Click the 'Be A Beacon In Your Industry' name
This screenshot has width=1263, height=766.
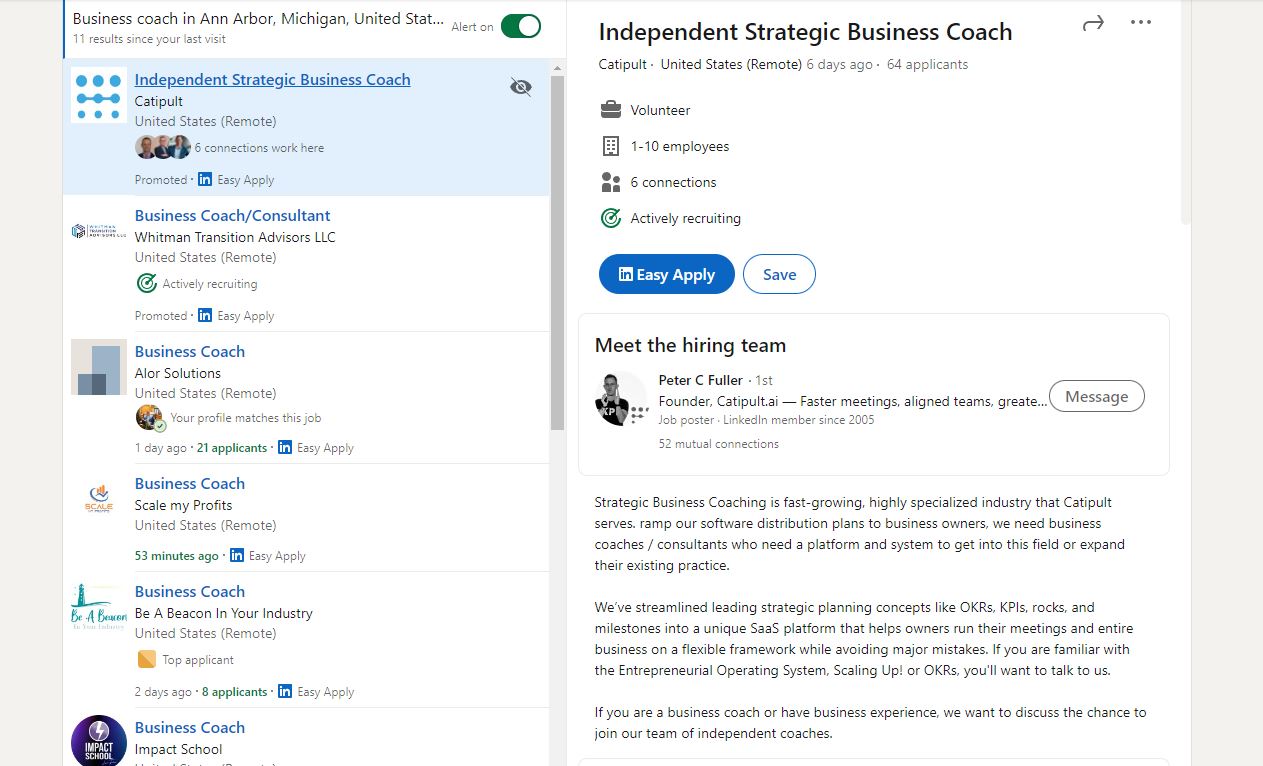[224, 613]
